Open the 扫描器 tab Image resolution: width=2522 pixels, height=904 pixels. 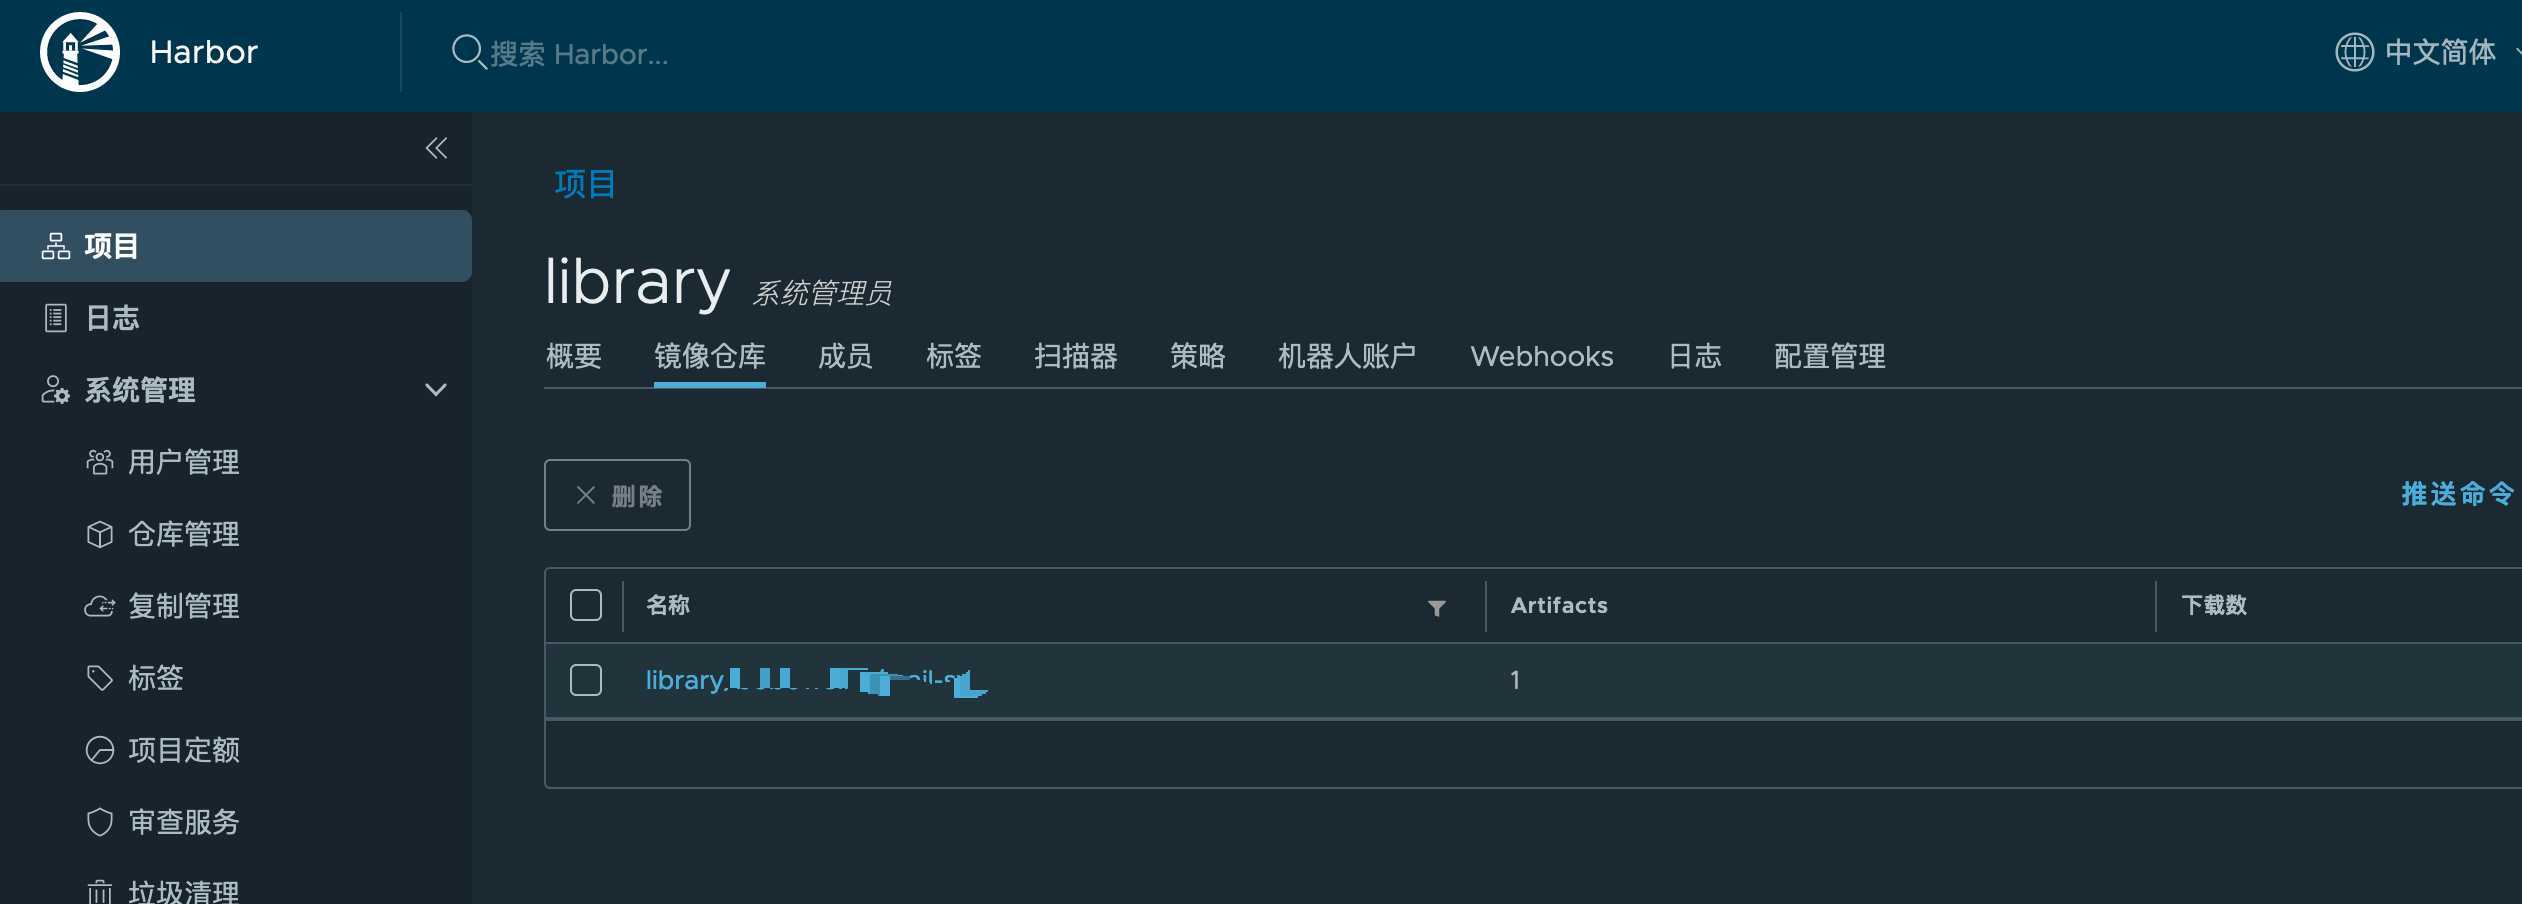pos(1076,356)
